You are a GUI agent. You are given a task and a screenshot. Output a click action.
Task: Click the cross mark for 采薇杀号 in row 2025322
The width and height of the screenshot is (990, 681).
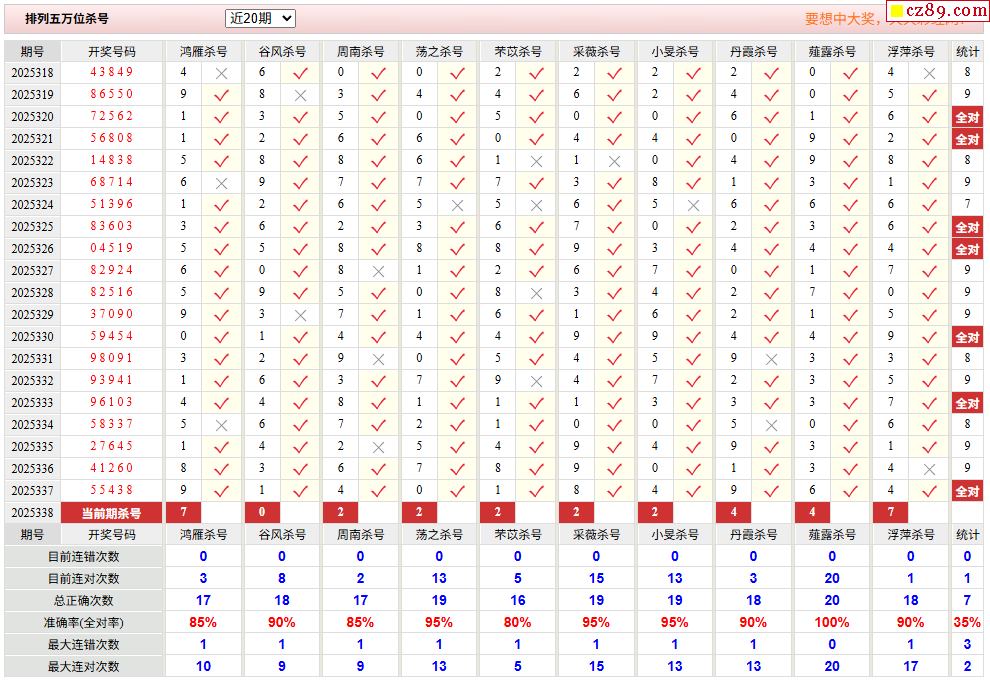pyautogui.click(x=614, y=161)
